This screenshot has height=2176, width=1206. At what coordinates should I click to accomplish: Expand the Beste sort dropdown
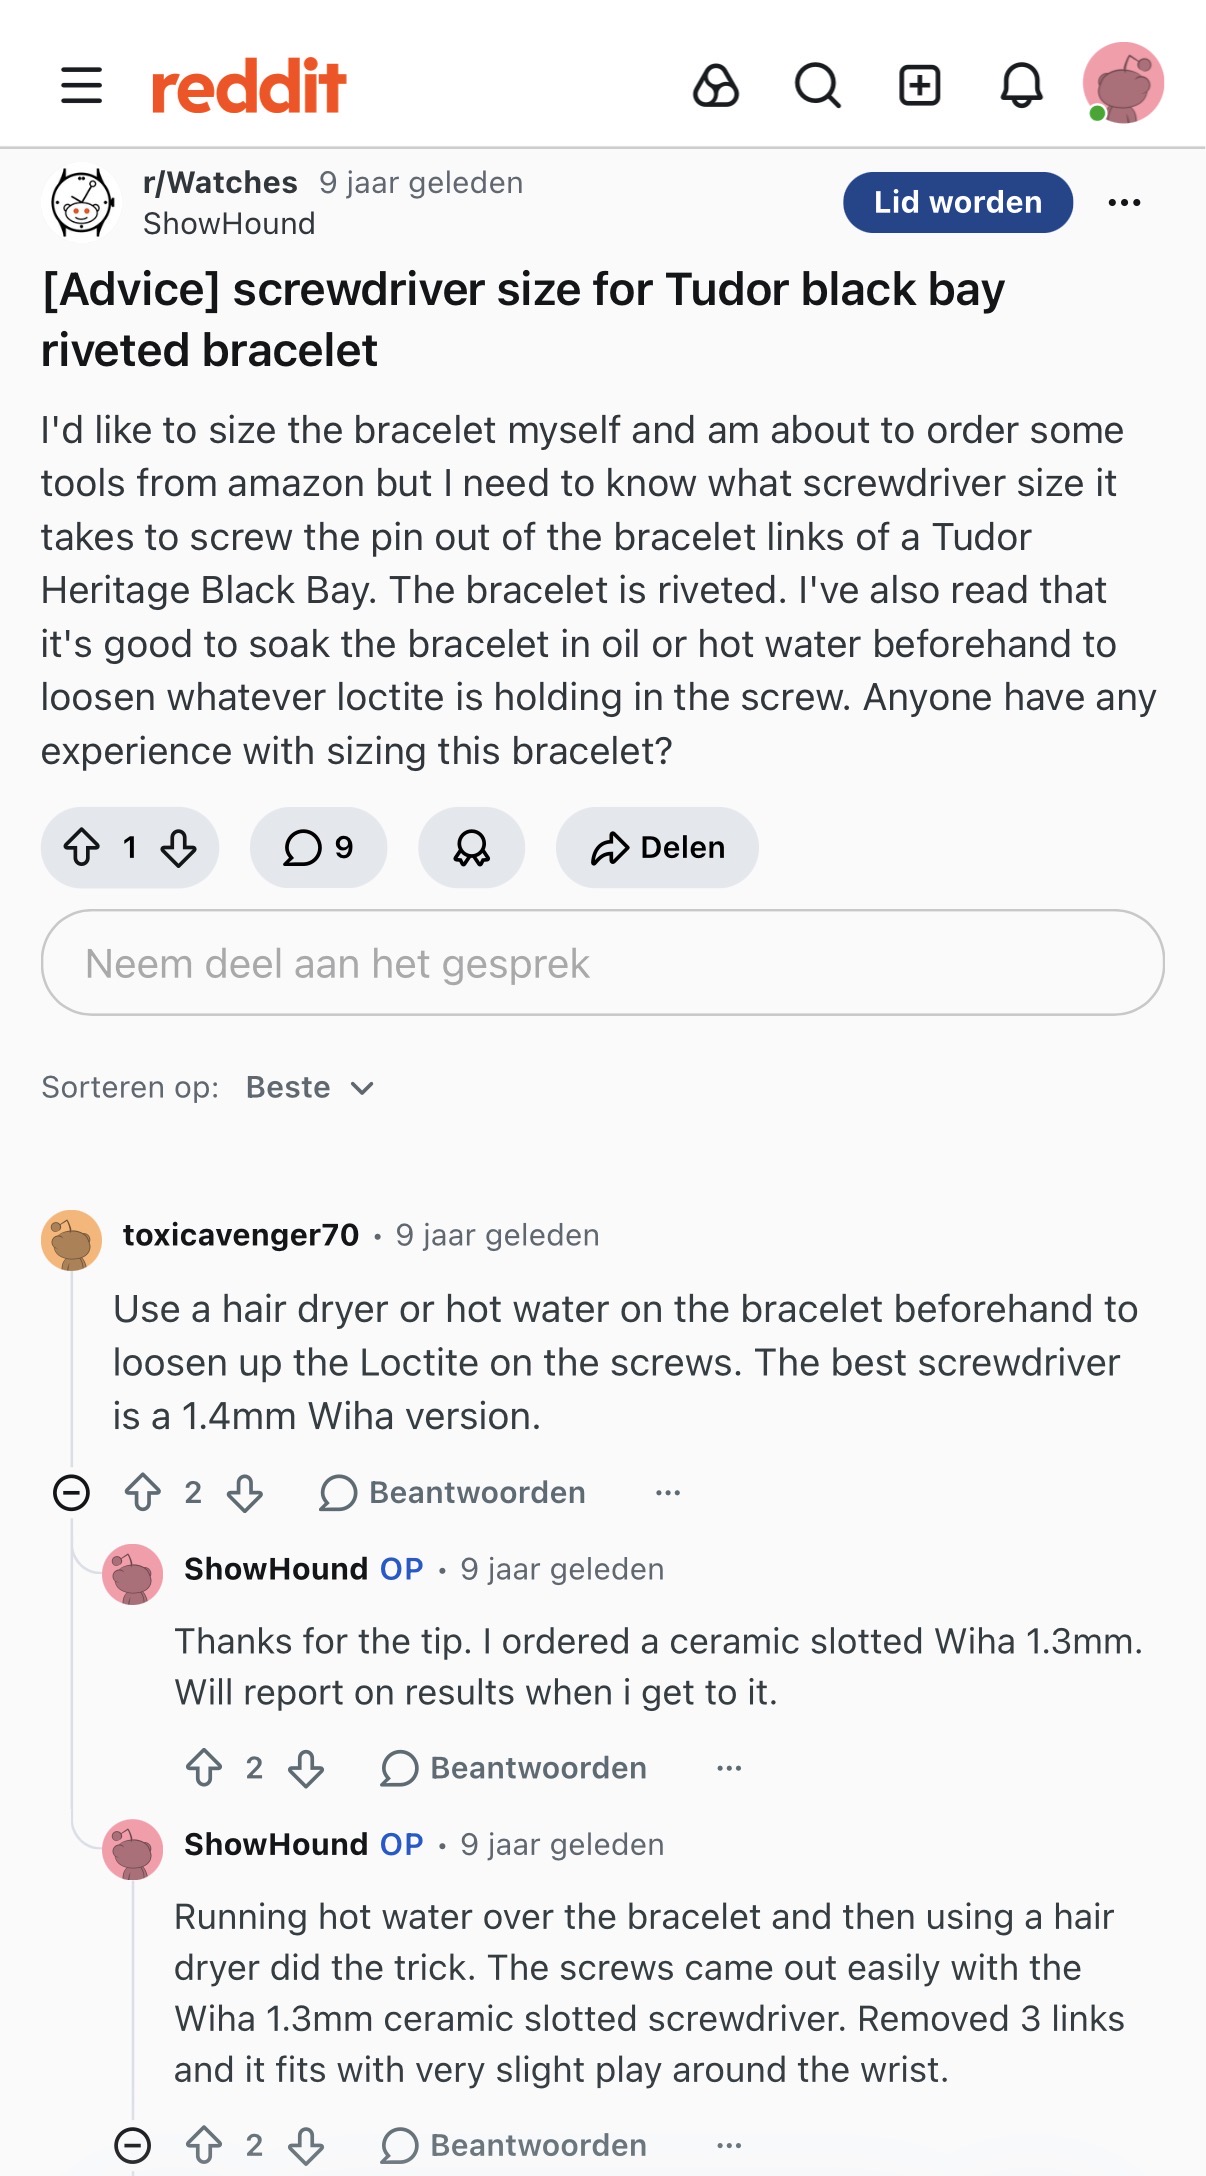(x=309, y=1088)
